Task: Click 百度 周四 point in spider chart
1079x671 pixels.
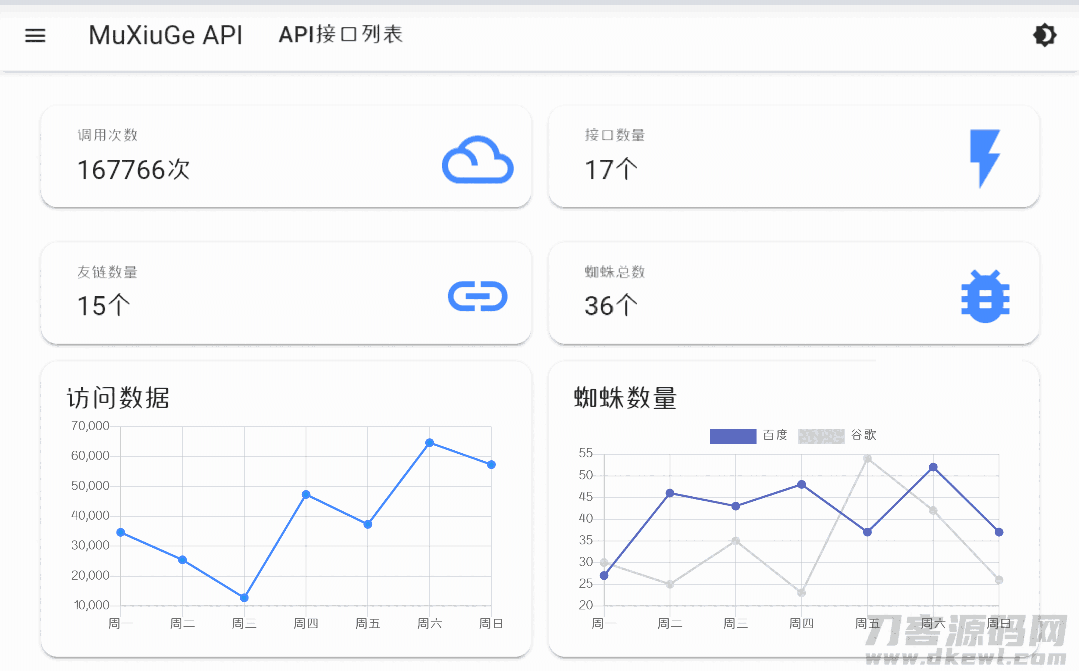Action: [802, 484]
